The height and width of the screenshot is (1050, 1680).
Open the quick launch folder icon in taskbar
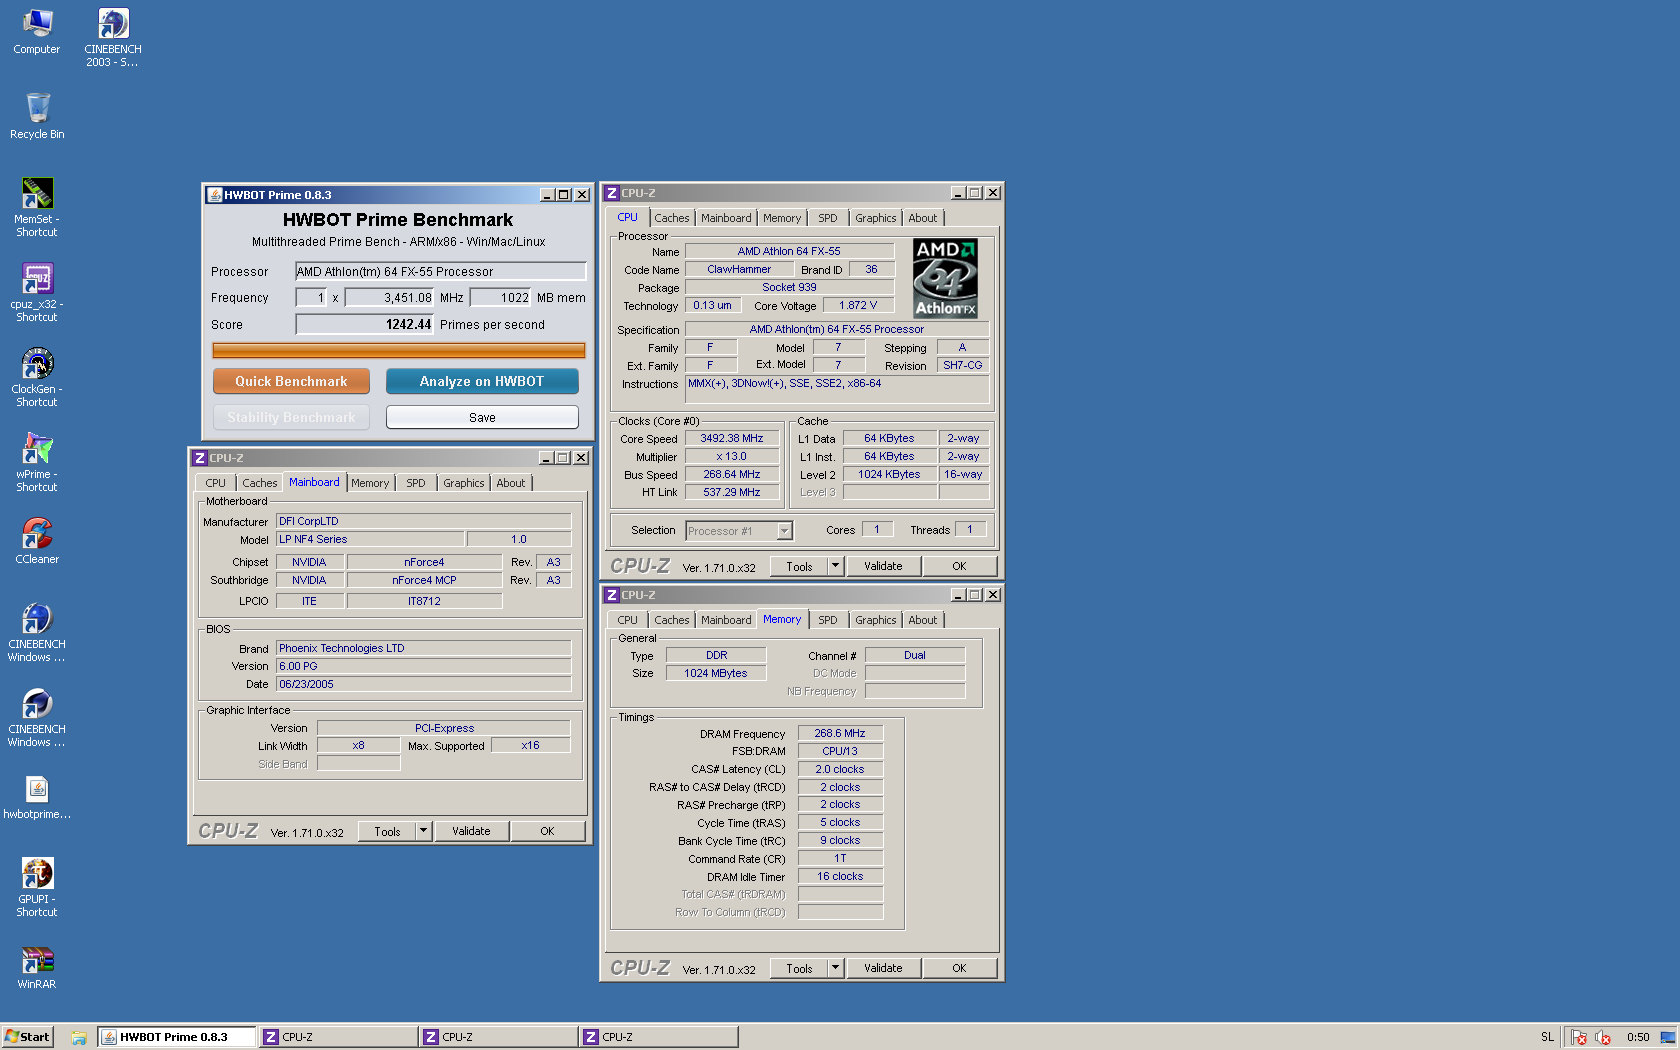79,1037
